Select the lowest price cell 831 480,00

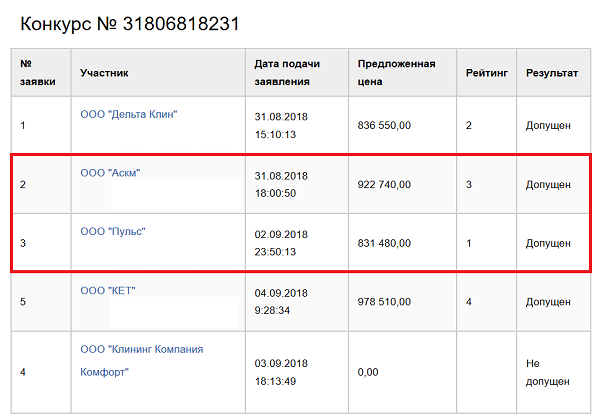coord(384,243)
